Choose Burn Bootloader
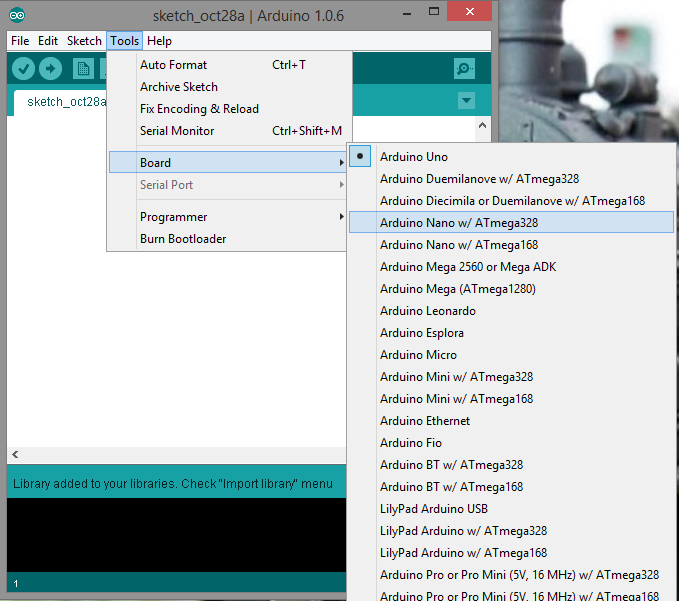 click(228, 239)
